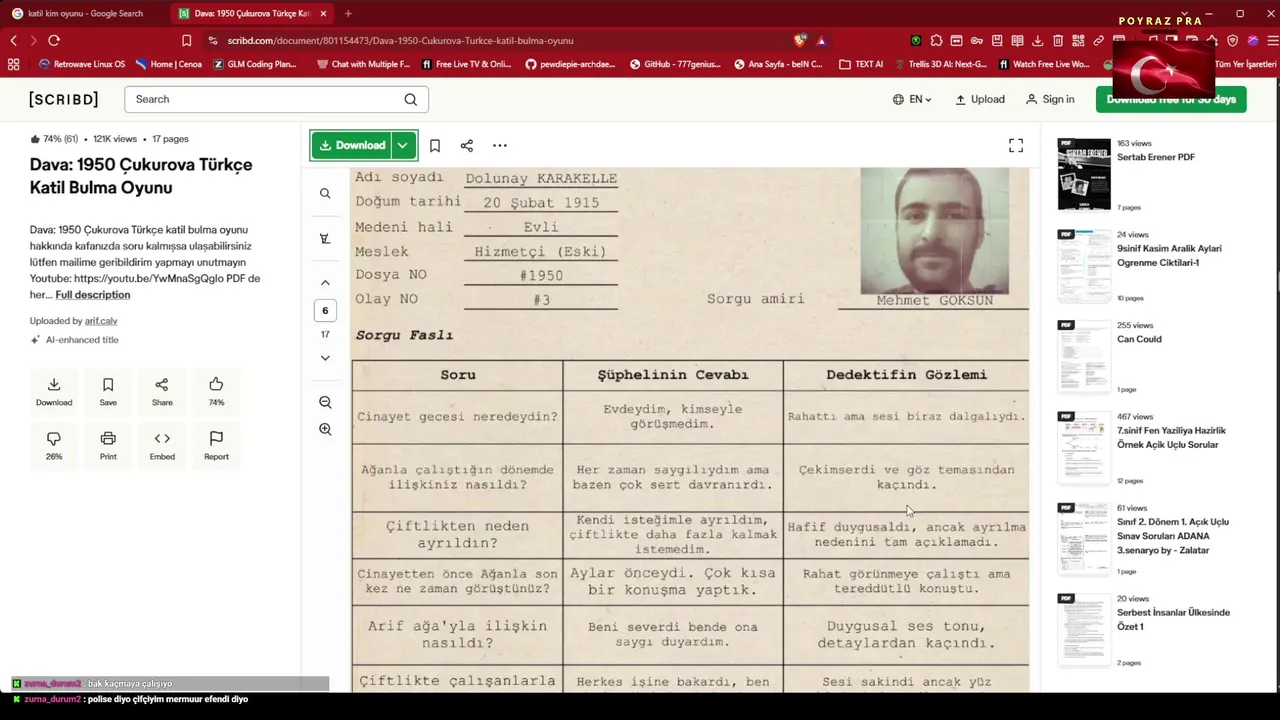1280x720 pixels.
Task: Search inside the document with the magnifier icon
Action: [325, 193]
